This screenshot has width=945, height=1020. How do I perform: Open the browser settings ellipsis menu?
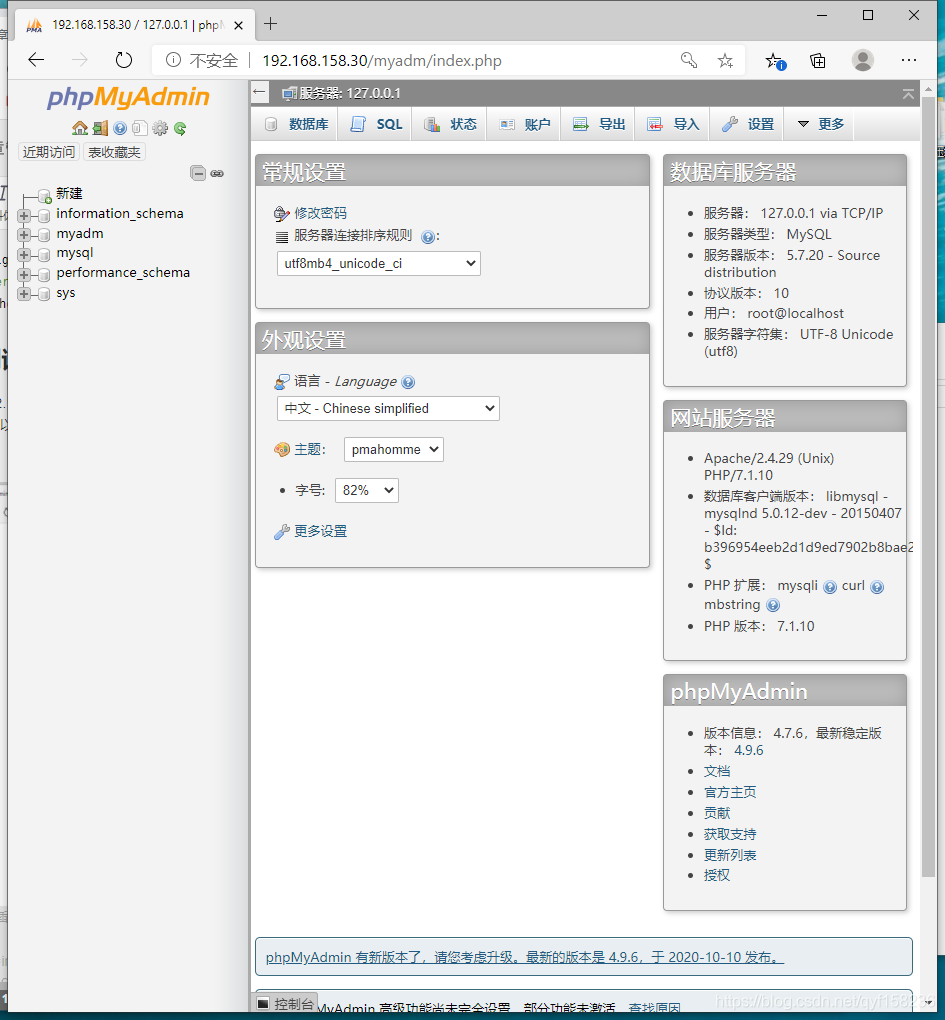(909, 60)
